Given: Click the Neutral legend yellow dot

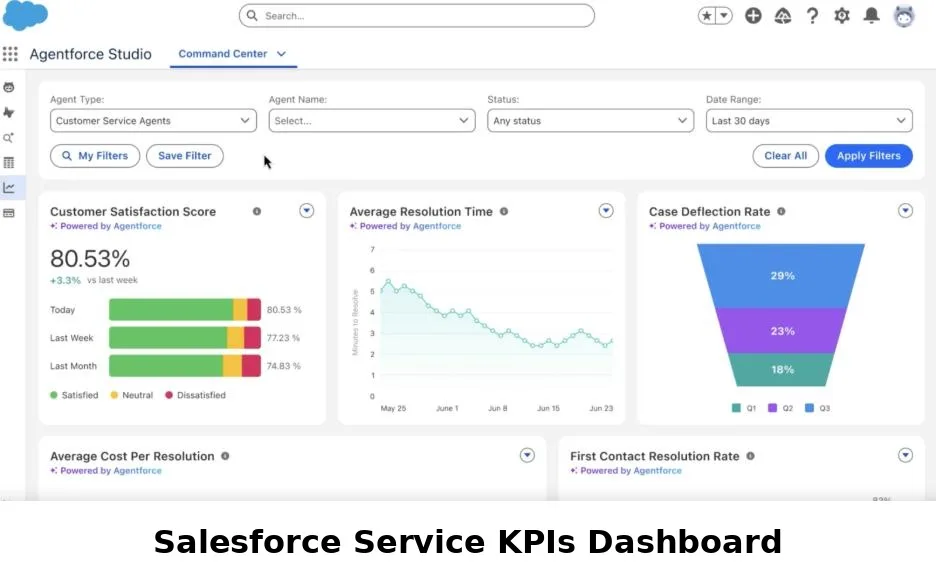Looking at the screenshot, I should point(114,395).
